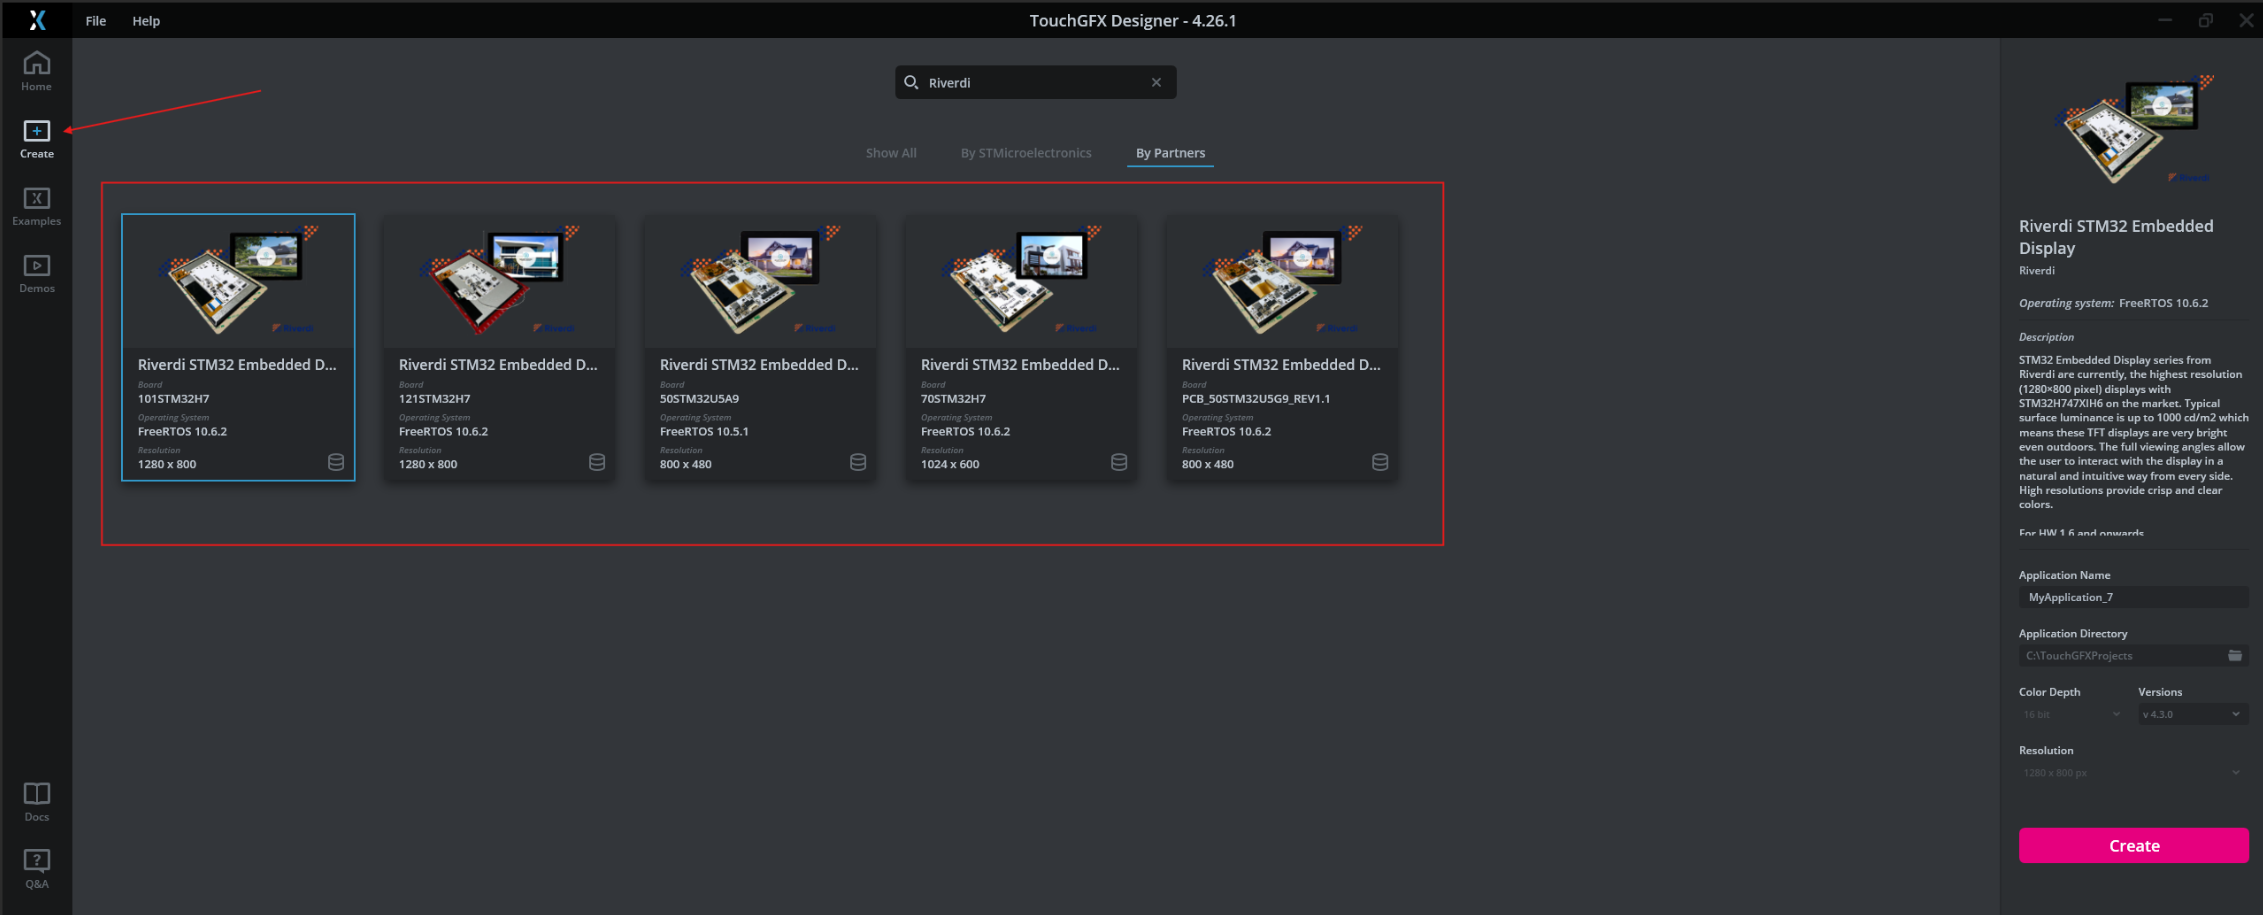Select the 50STM32U5A9 board thumbnail
This screenshot has height=915, width=2263.
click(760, 281)
